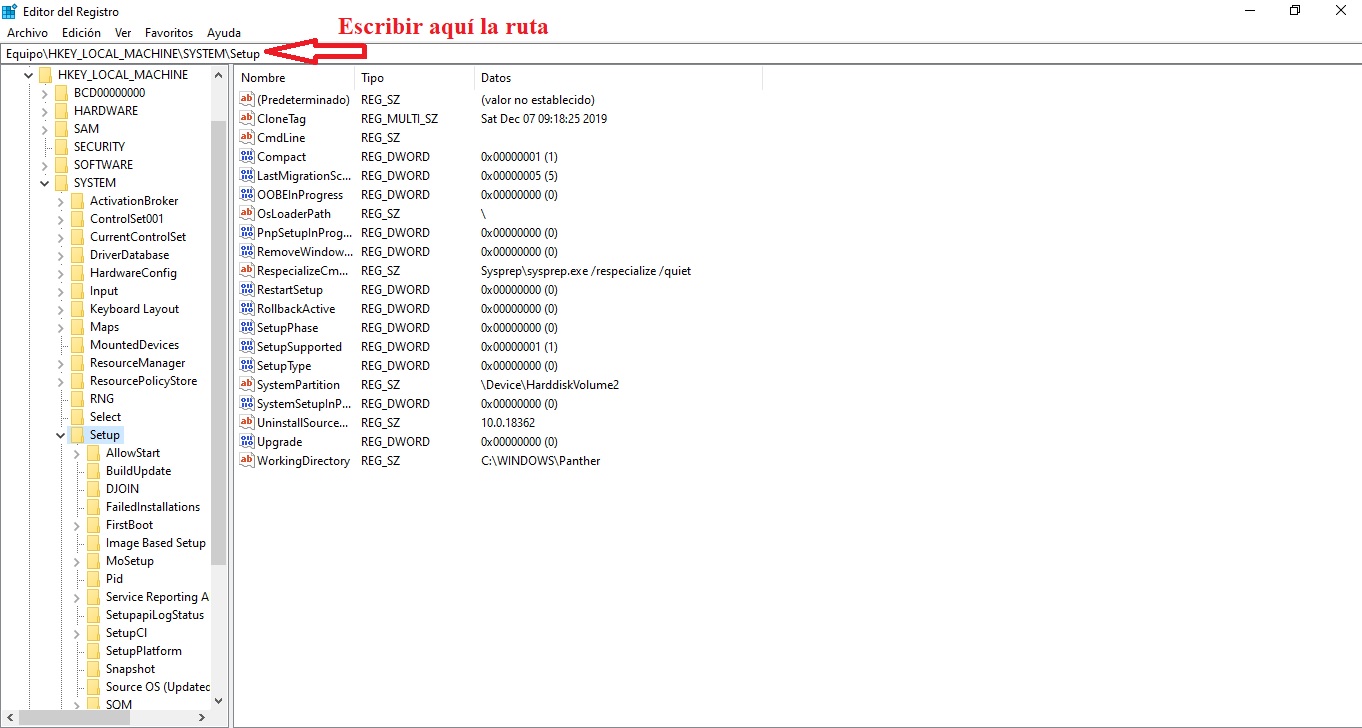Click the CloneTag string value icon
Viewport: 1362px width, 728px height.
click(247, 118)
